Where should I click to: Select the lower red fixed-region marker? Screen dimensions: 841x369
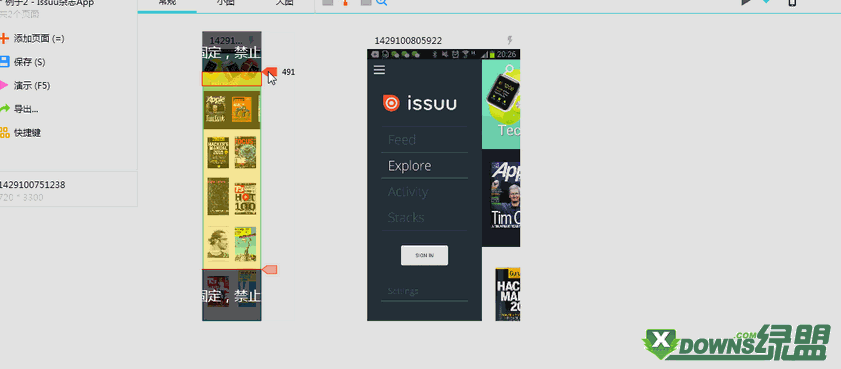[270, 269]
